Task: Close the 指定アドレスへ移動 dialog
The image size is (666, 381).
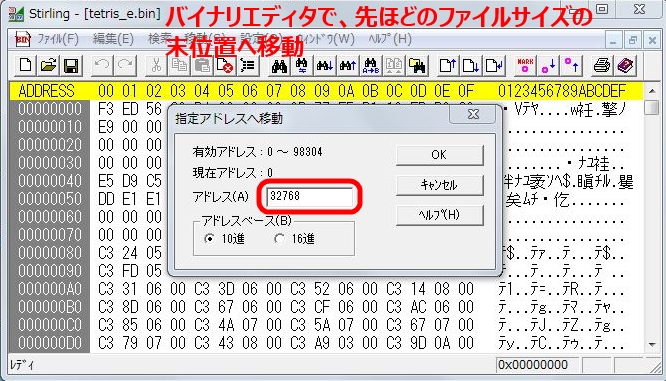Action: (473, 114)
